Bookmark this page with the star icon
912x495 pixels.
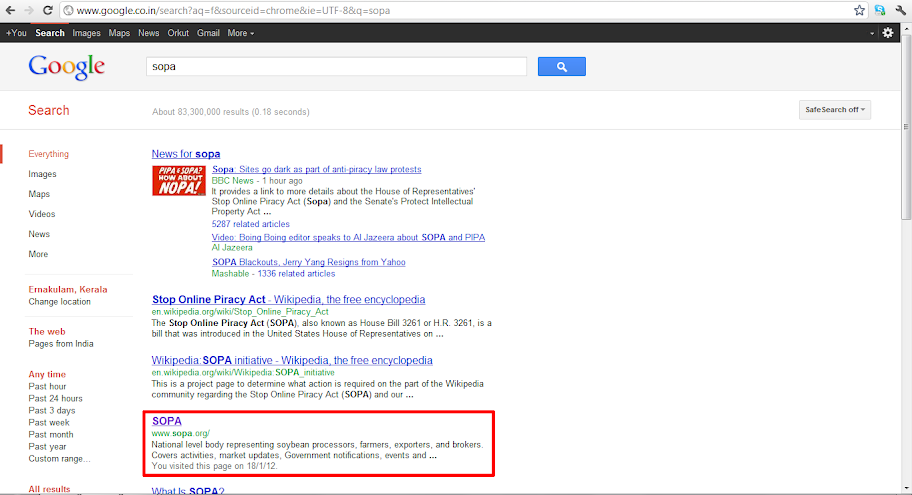(x=859, y=10)
